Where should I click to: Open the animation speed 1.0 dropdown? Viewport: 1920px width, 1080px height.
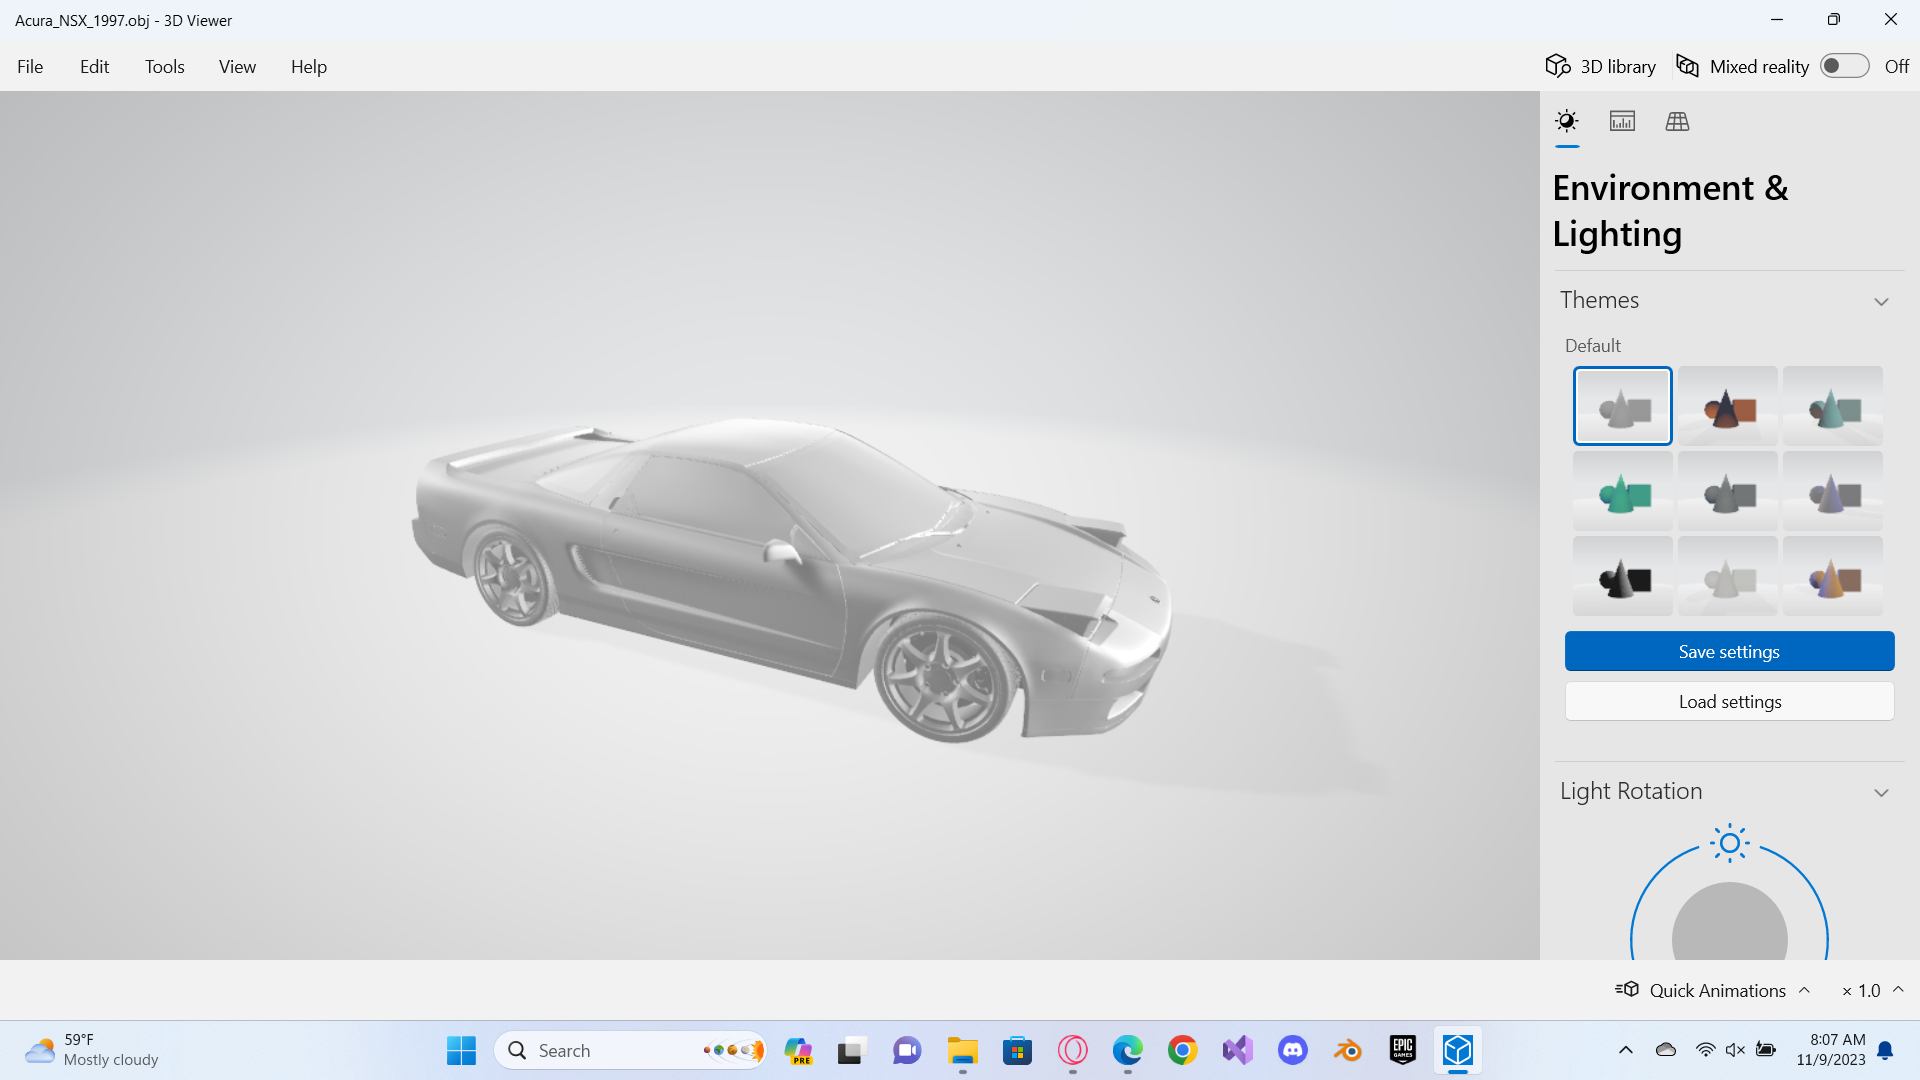coord(1898,990)
